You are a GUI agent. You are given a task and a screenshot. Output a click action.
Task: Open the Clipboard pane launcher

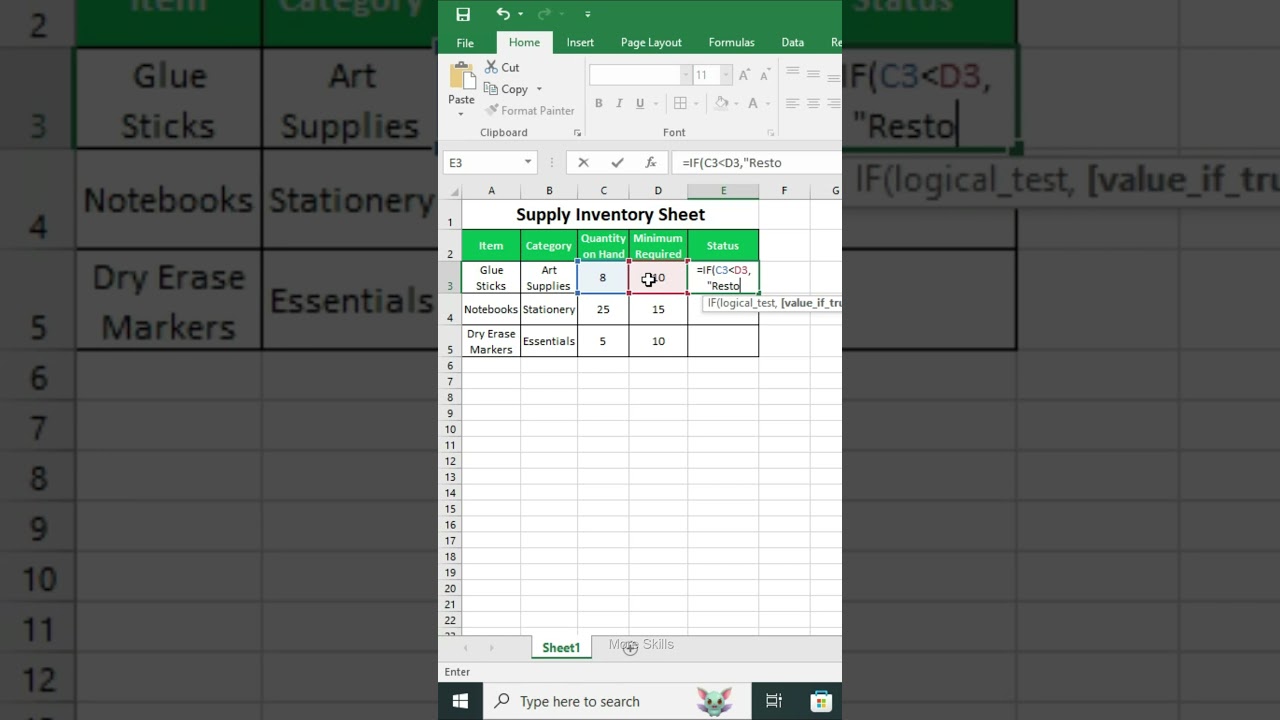(577, 133)
